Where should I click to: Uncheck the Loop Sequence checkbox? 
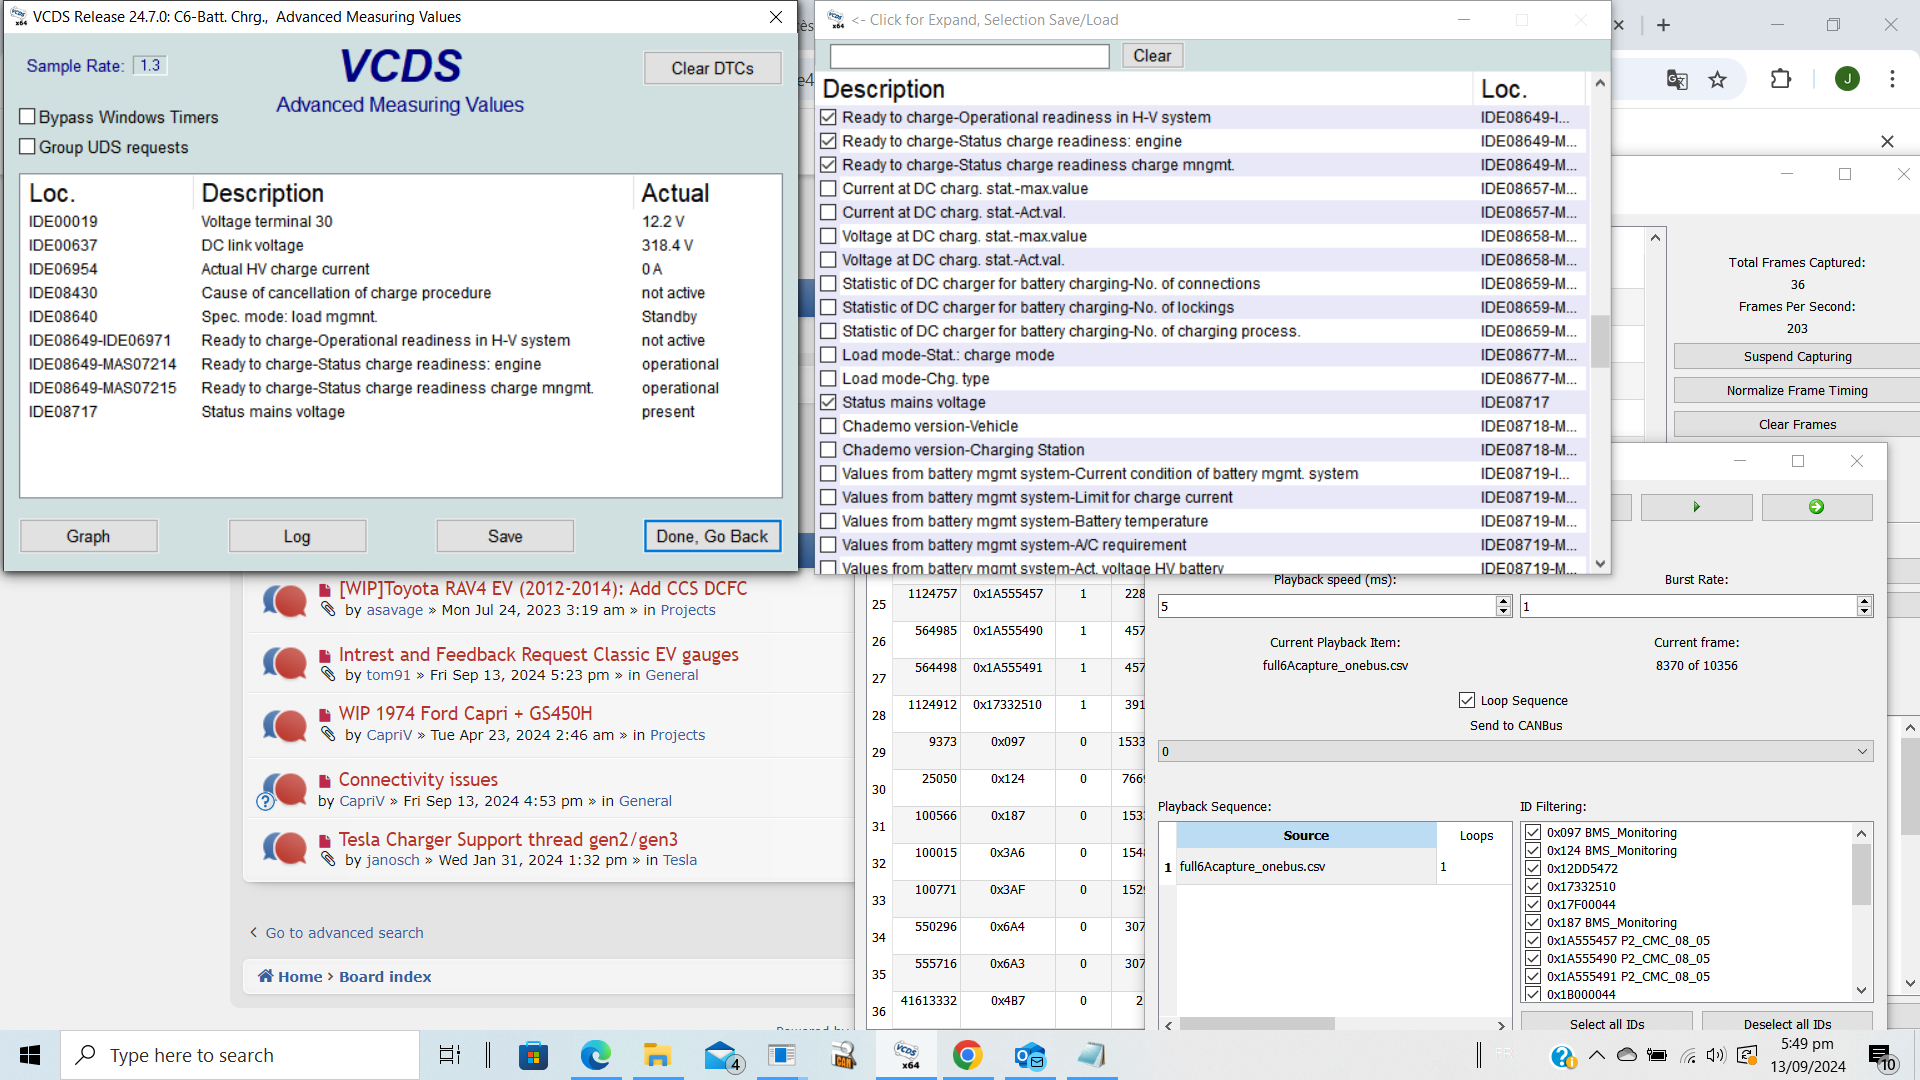pos(1467,700)
